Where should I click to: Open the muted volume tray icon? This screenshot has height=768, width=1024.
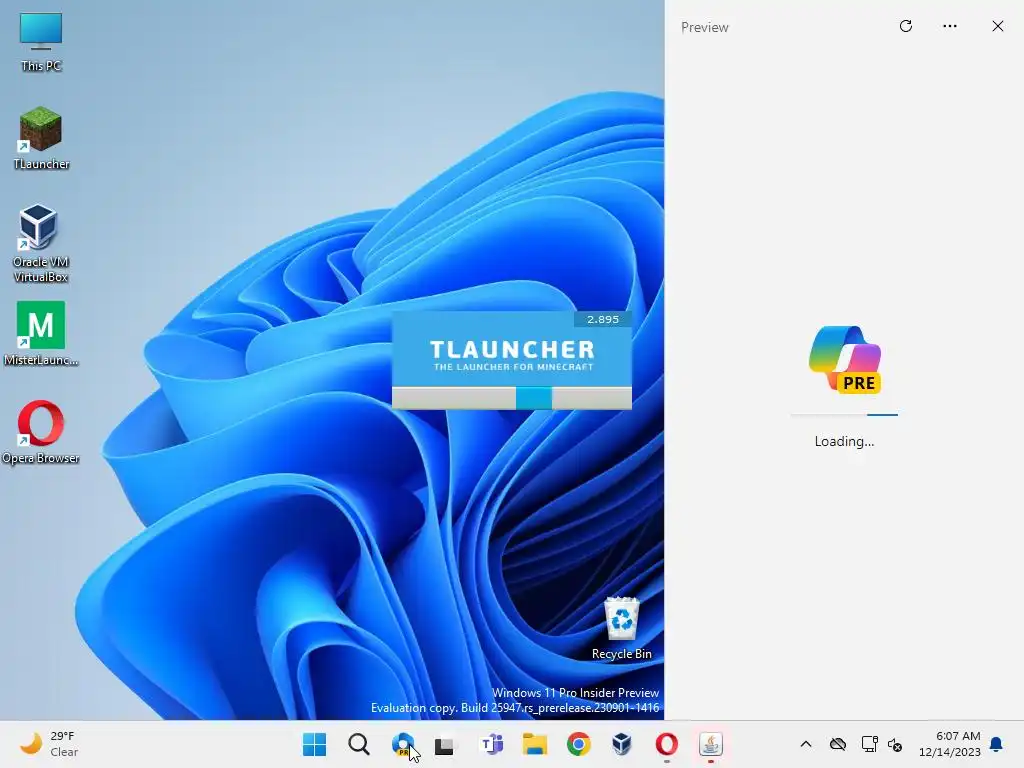click(895, 744)
